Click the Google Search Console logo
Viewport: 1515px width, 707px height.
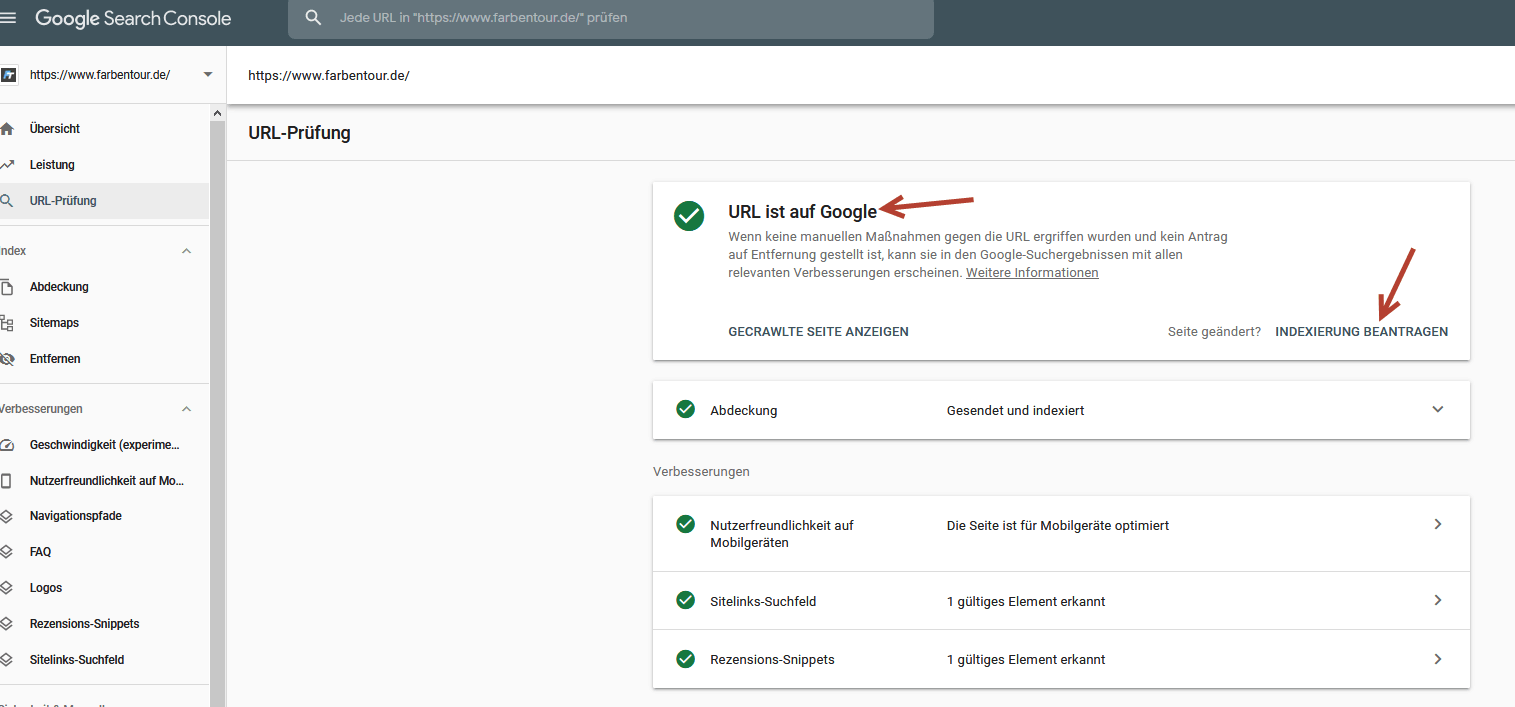tap(133, 18)
